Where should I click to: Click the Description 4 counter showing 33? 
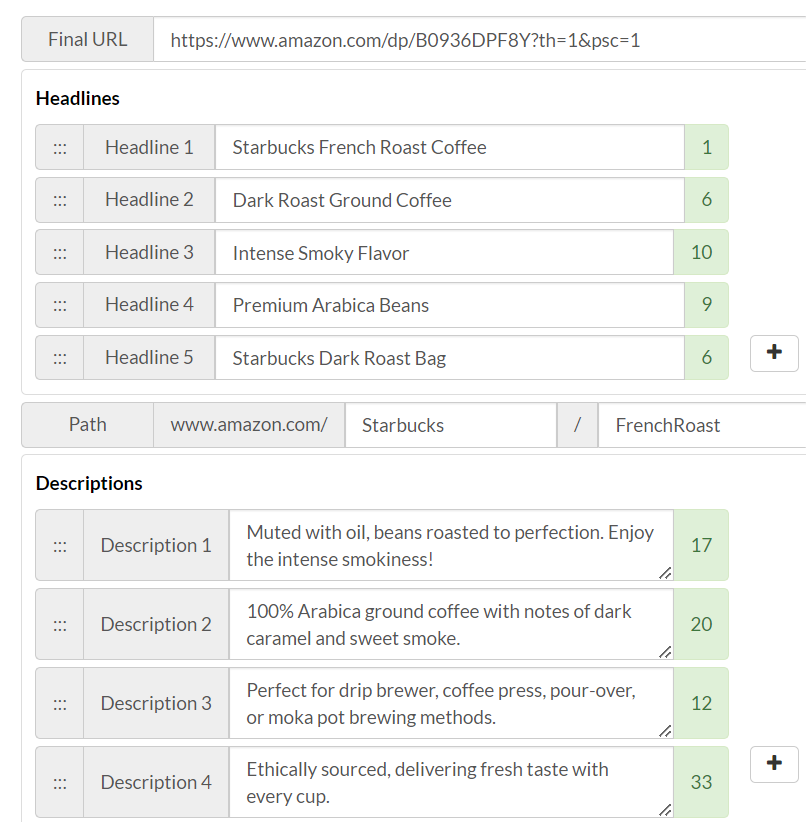(701, 782)
